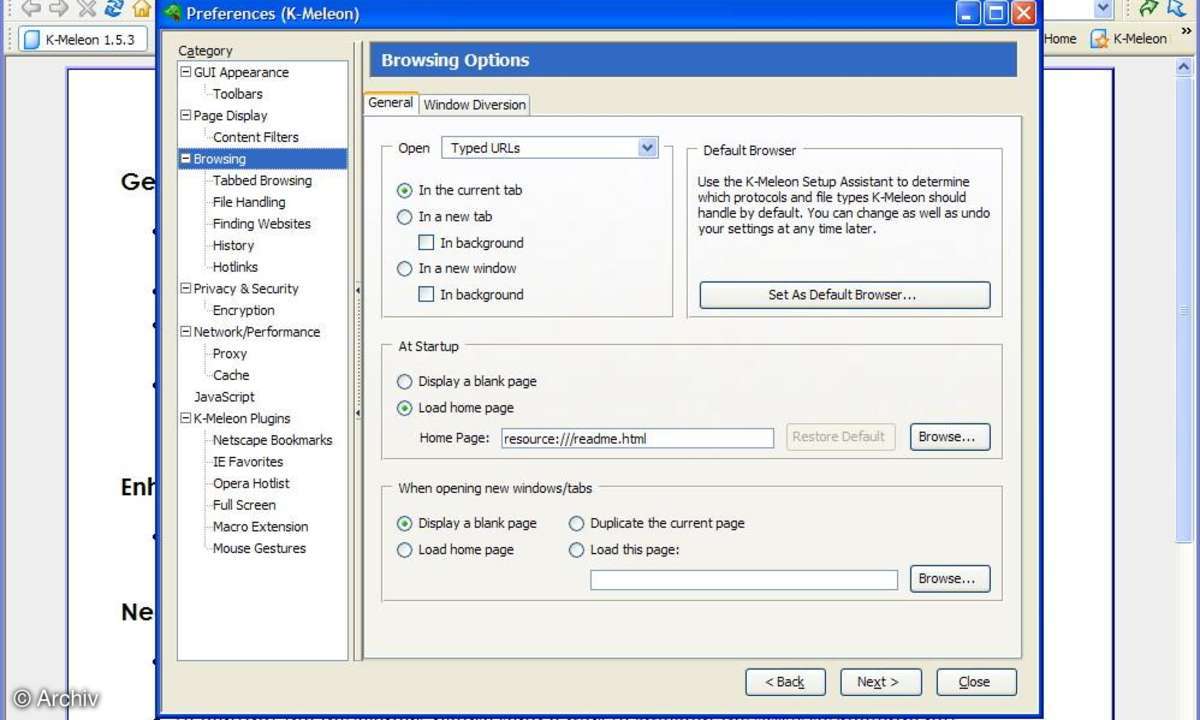The image size is (1200, 720).
Task: Tick 'In background' under 'In a new window'
Action: pos(426,294)
